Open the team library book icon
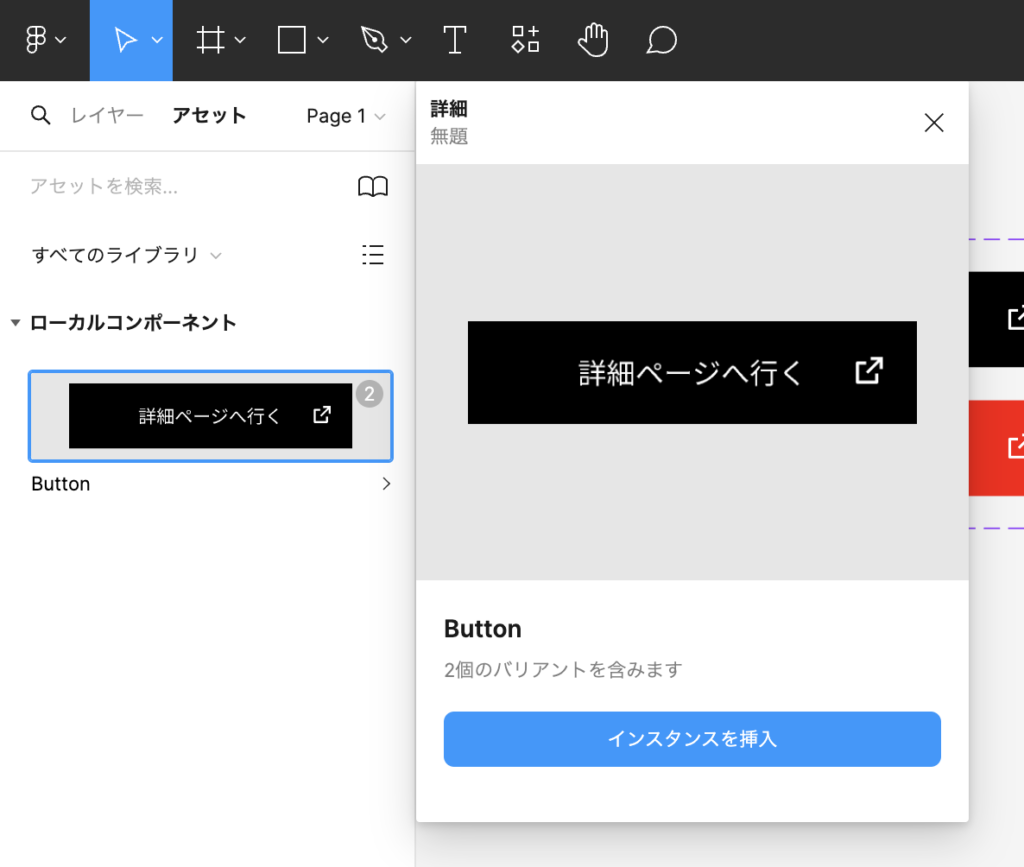Viewport: 1024px width, 867px height. click(373, 187)
